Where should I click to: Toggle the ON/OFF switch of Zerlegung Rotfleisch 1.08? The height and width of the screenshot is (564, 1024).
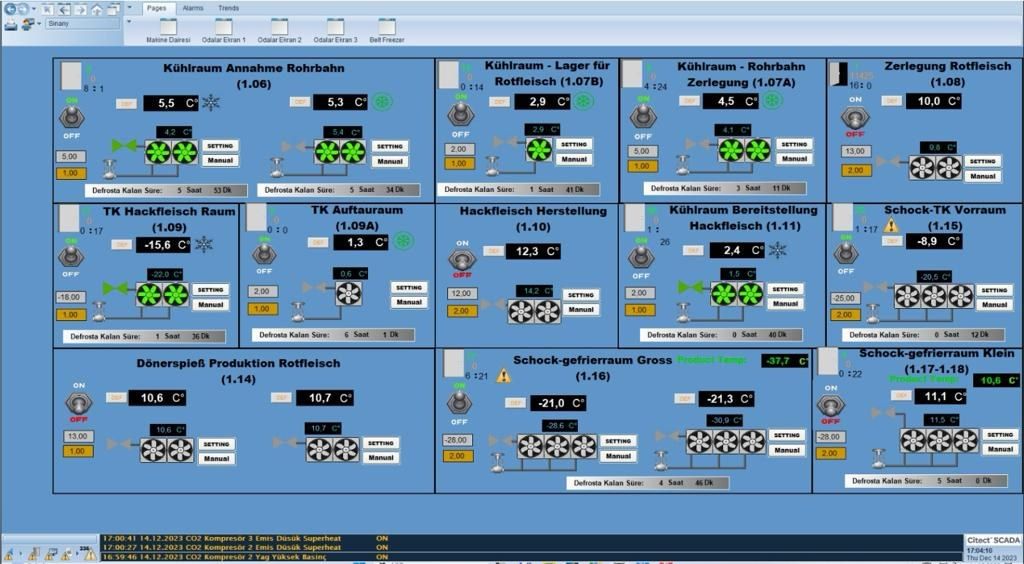pyautogui.click(x=854, y=118)
